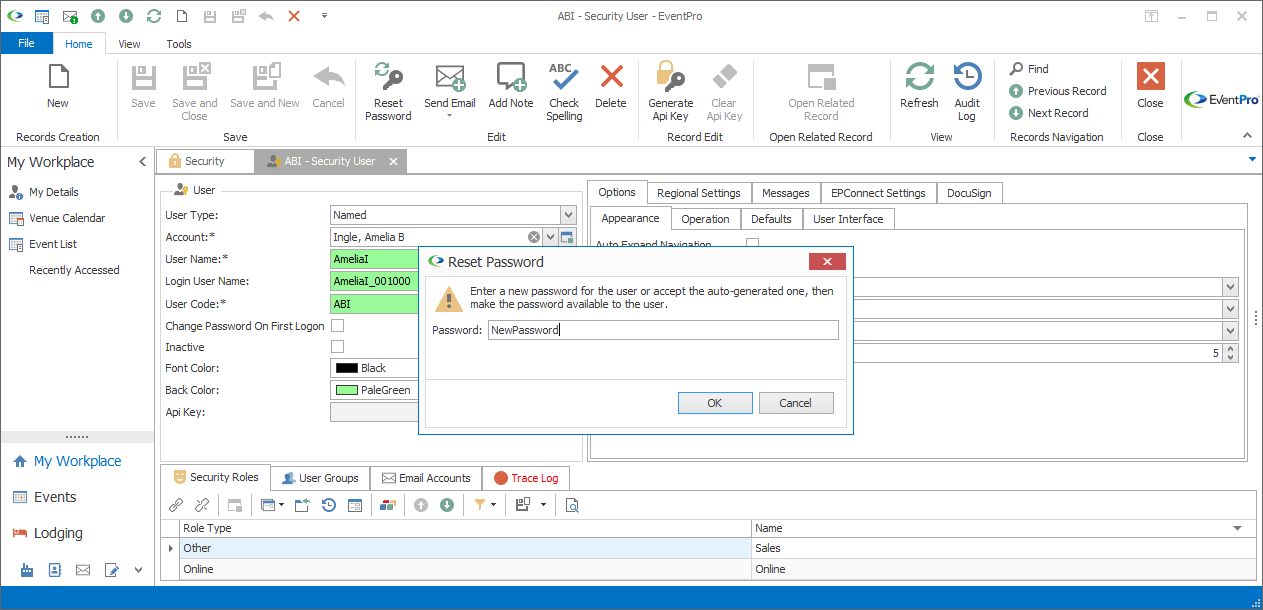Image resolution: width=1263 pixels, height=610 pixels.
Task: Click OK in Reset Password dialog
Action: [715, 403]
